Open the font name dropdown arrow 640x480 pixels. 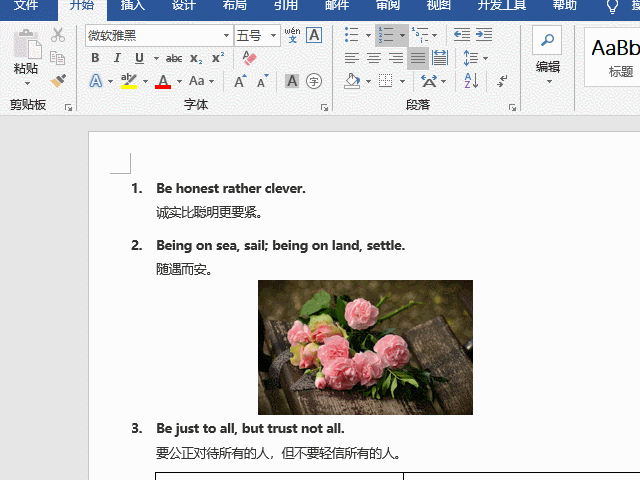coord(226,36)
